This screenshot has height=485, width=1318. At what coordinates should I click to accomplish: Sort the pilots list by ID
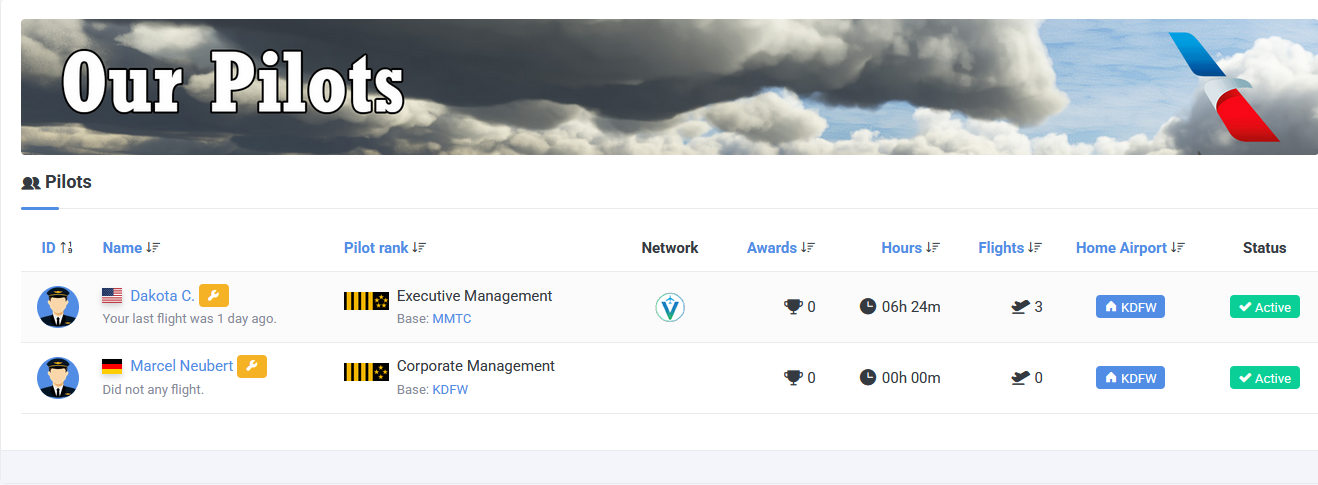[x=56, y=248]
